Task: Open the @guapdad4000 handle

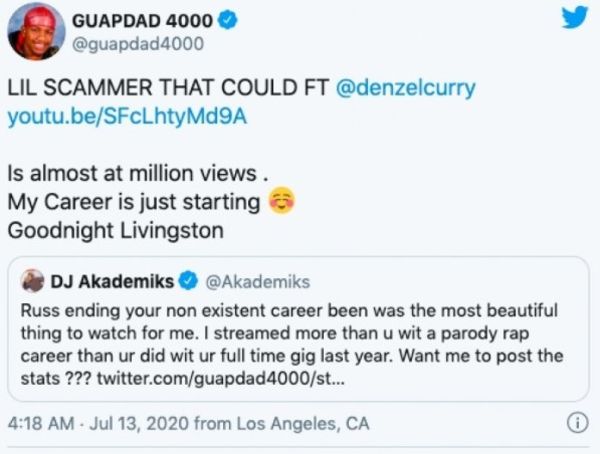Action: click(x=138, y=44)
